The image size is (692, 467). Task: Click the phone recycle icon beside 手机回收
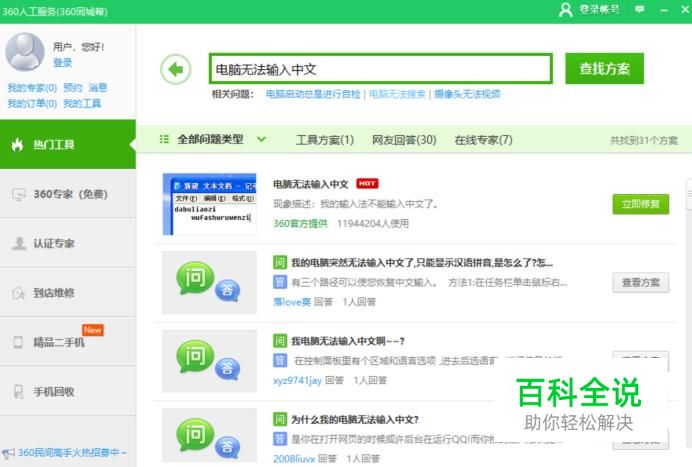(x=19, y=392)
